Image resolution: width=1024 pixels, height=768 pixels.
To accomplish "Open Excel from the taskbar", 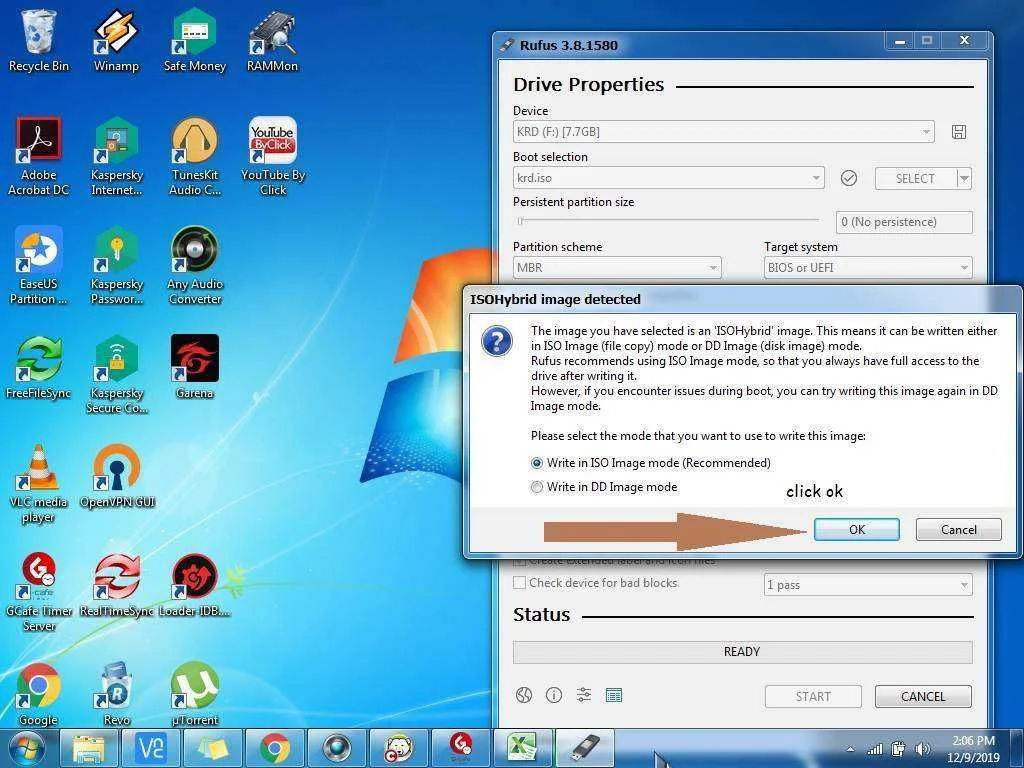I will click(522, 748).
